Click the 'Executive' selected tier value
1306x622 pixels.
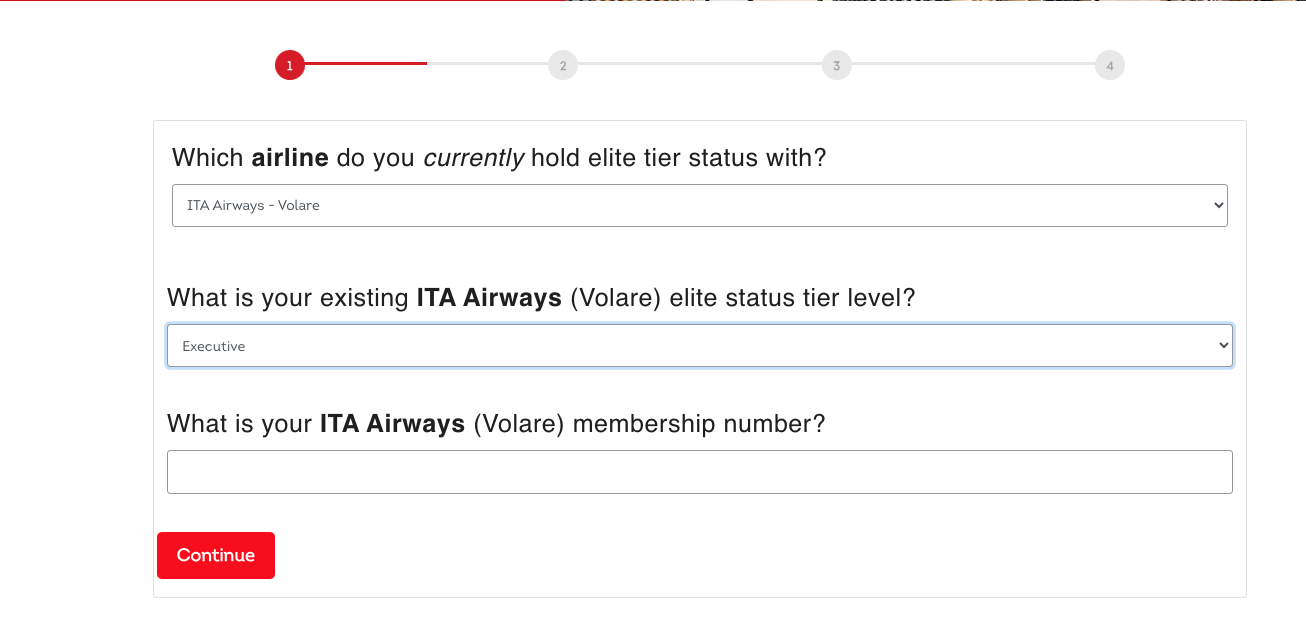[213, 346]
